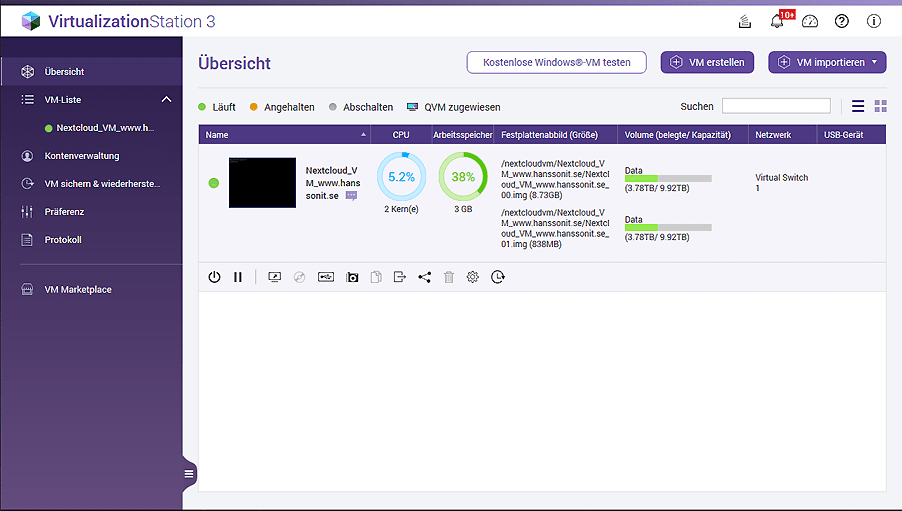
Task: Click the CPU column header
Action: (x=401, y=135)
